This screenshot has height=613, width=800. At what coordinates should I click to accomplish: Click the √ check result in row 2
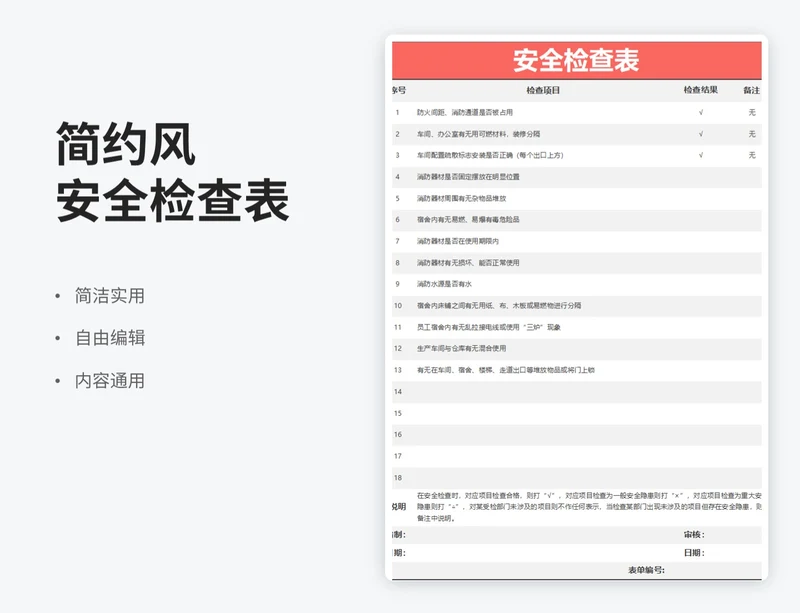[x=701, y=134]
